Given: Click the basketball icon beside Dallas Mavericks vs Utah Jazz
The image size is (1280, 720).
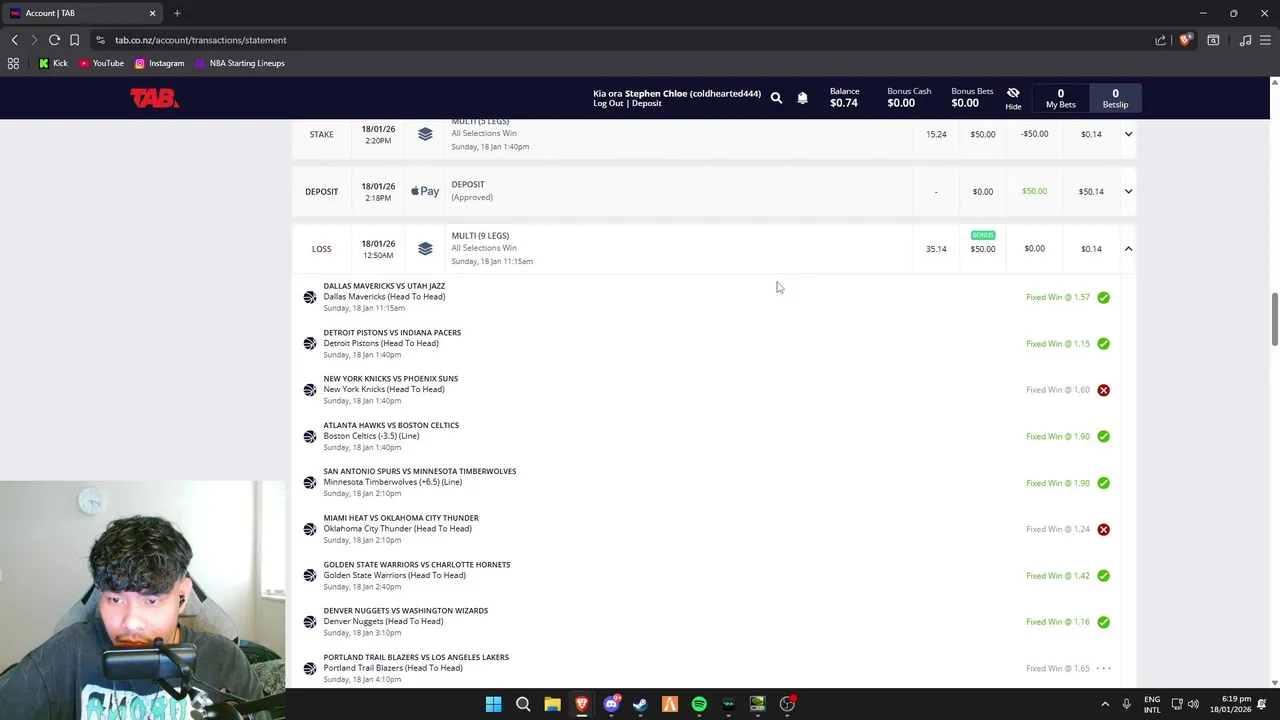Looking at the screenshot, I should click(310, 297).
